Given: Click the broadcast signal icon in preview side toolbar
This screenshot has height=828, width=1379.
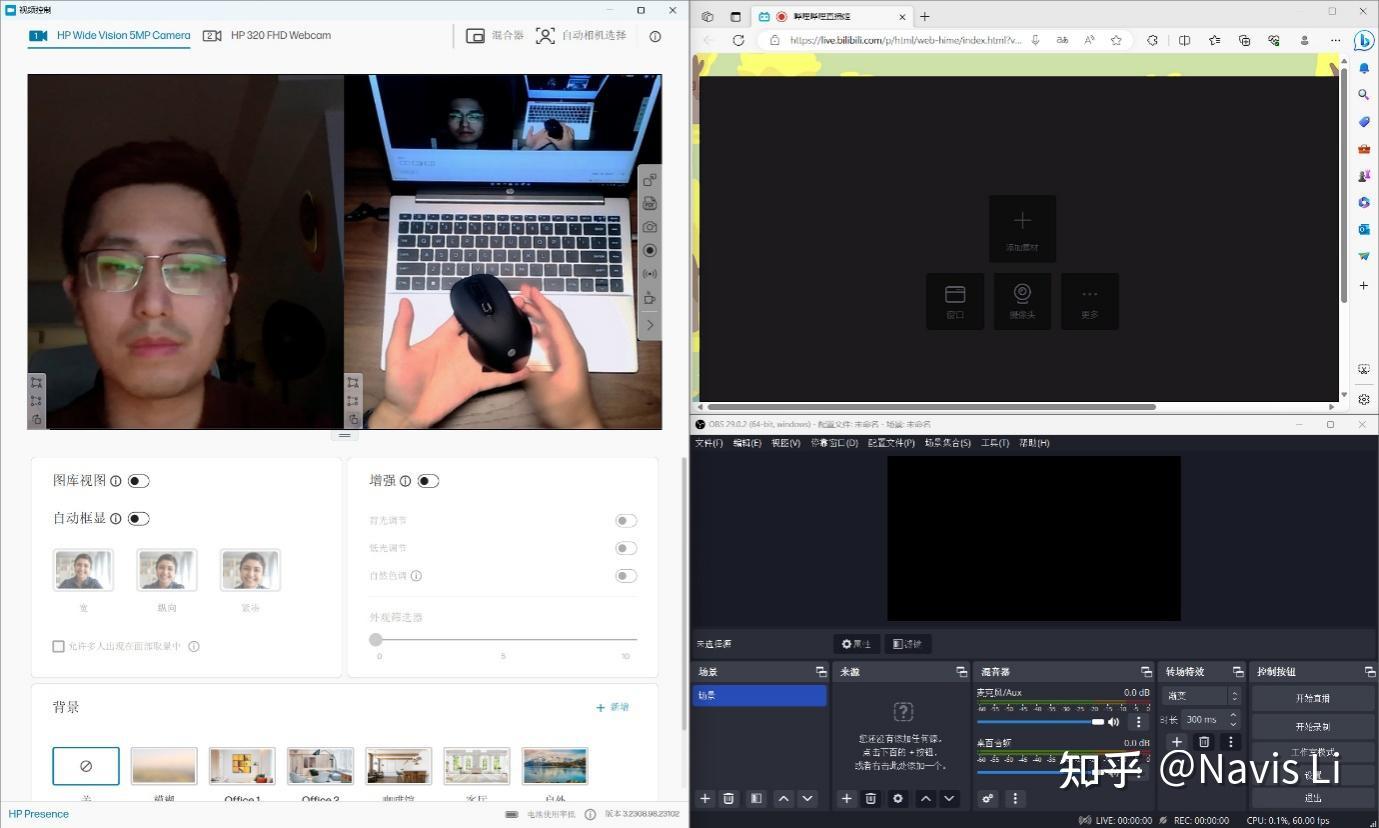Looking at the screenshot, I should [650, 273].
